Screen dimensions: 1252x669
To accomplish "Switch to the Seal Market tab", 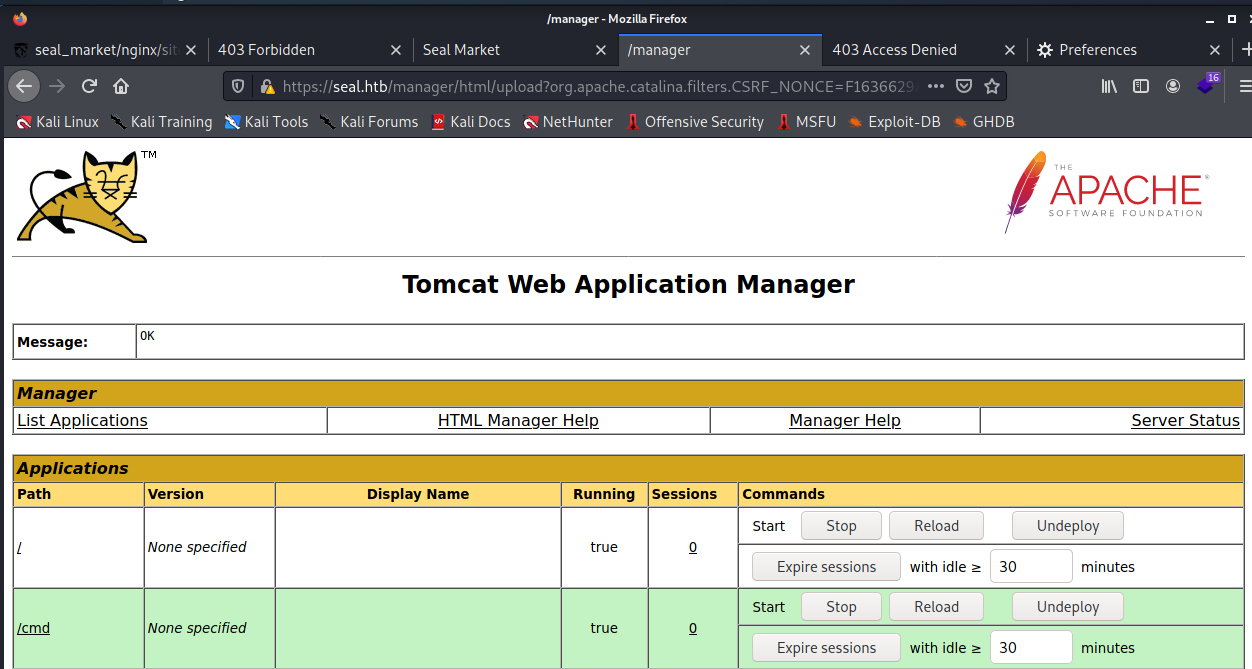I will point(461,50).
